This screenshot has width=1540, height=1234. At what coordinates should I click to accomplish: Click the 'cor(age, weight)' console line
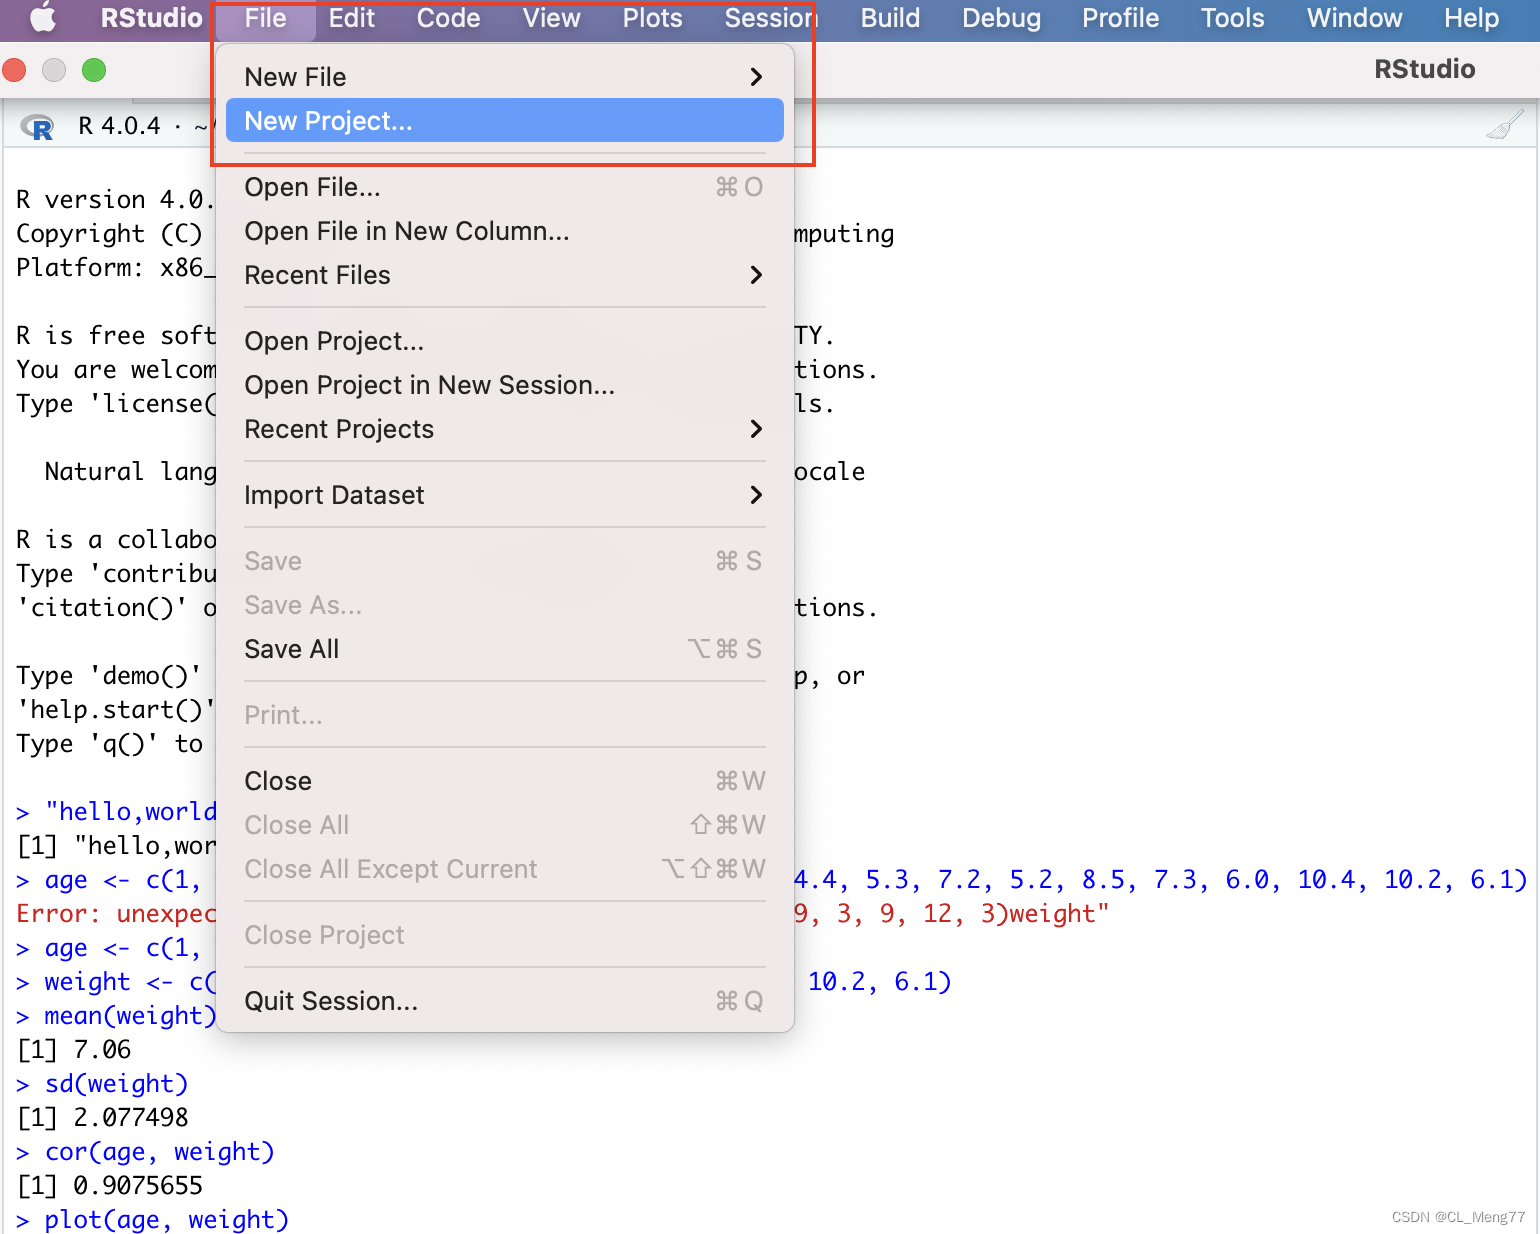tap(159, 1152)
